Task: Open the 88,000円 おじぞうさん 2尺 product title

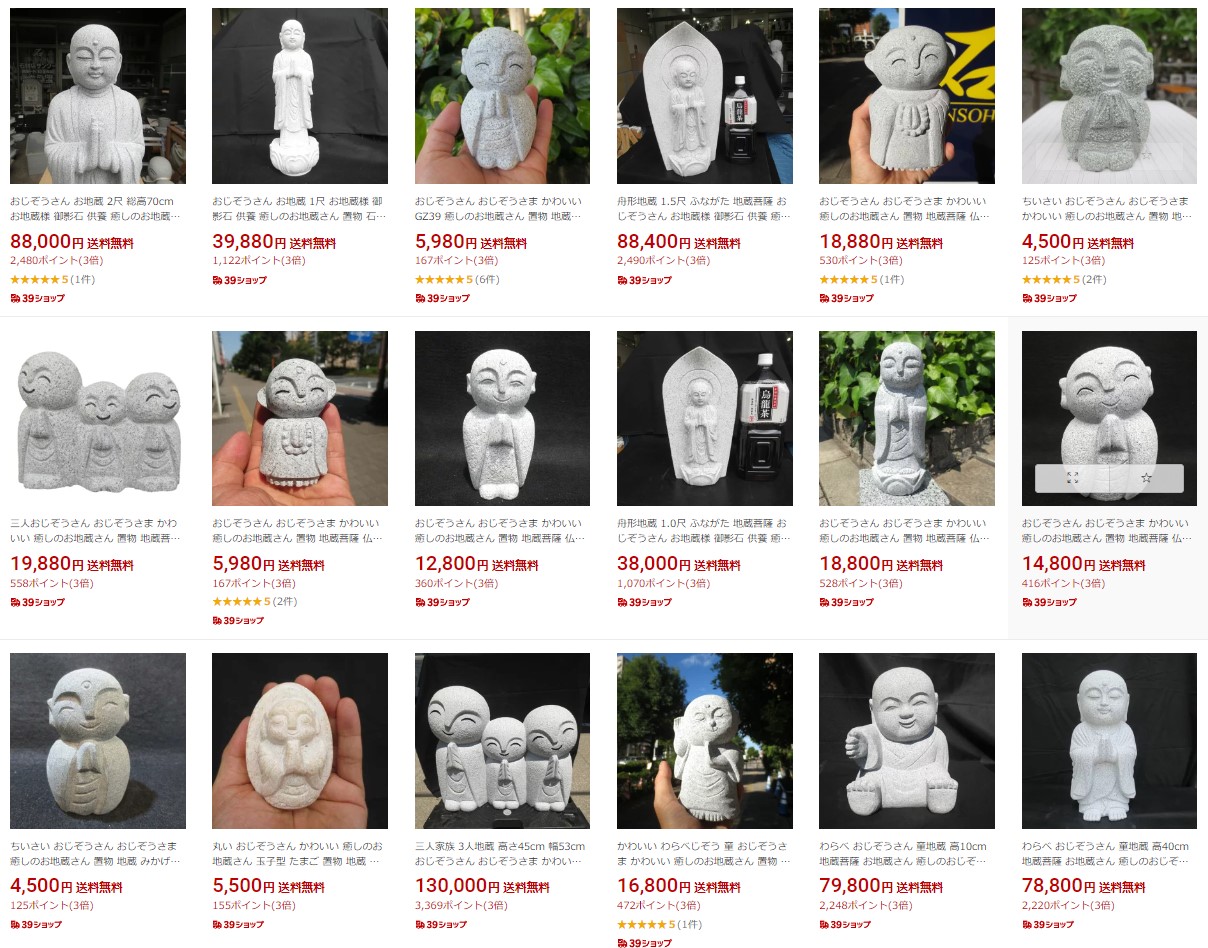Action: pos(98,208)
